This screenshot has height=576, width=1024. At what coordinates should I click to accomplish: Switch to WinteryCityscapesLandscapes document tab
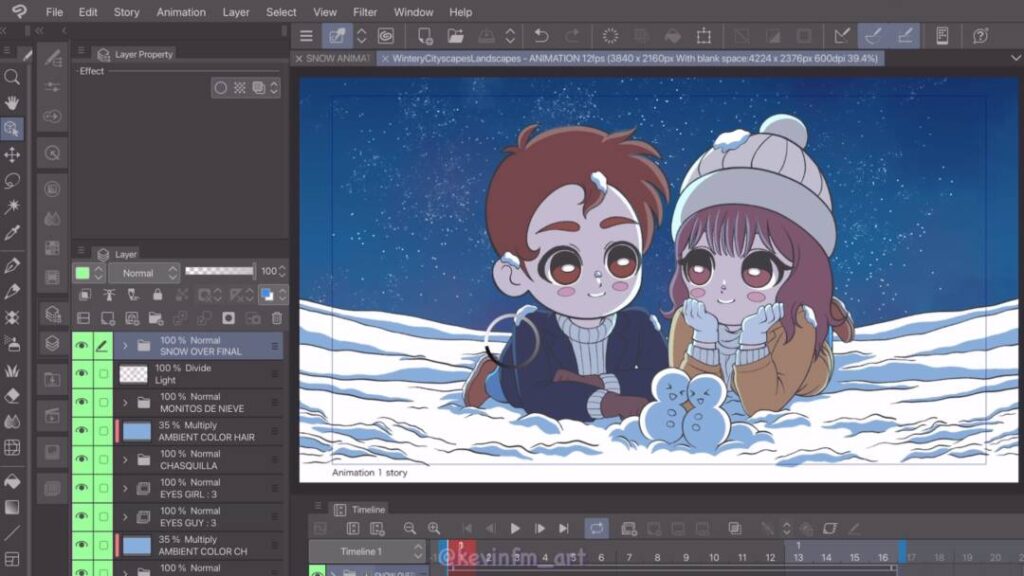point(630,59)
